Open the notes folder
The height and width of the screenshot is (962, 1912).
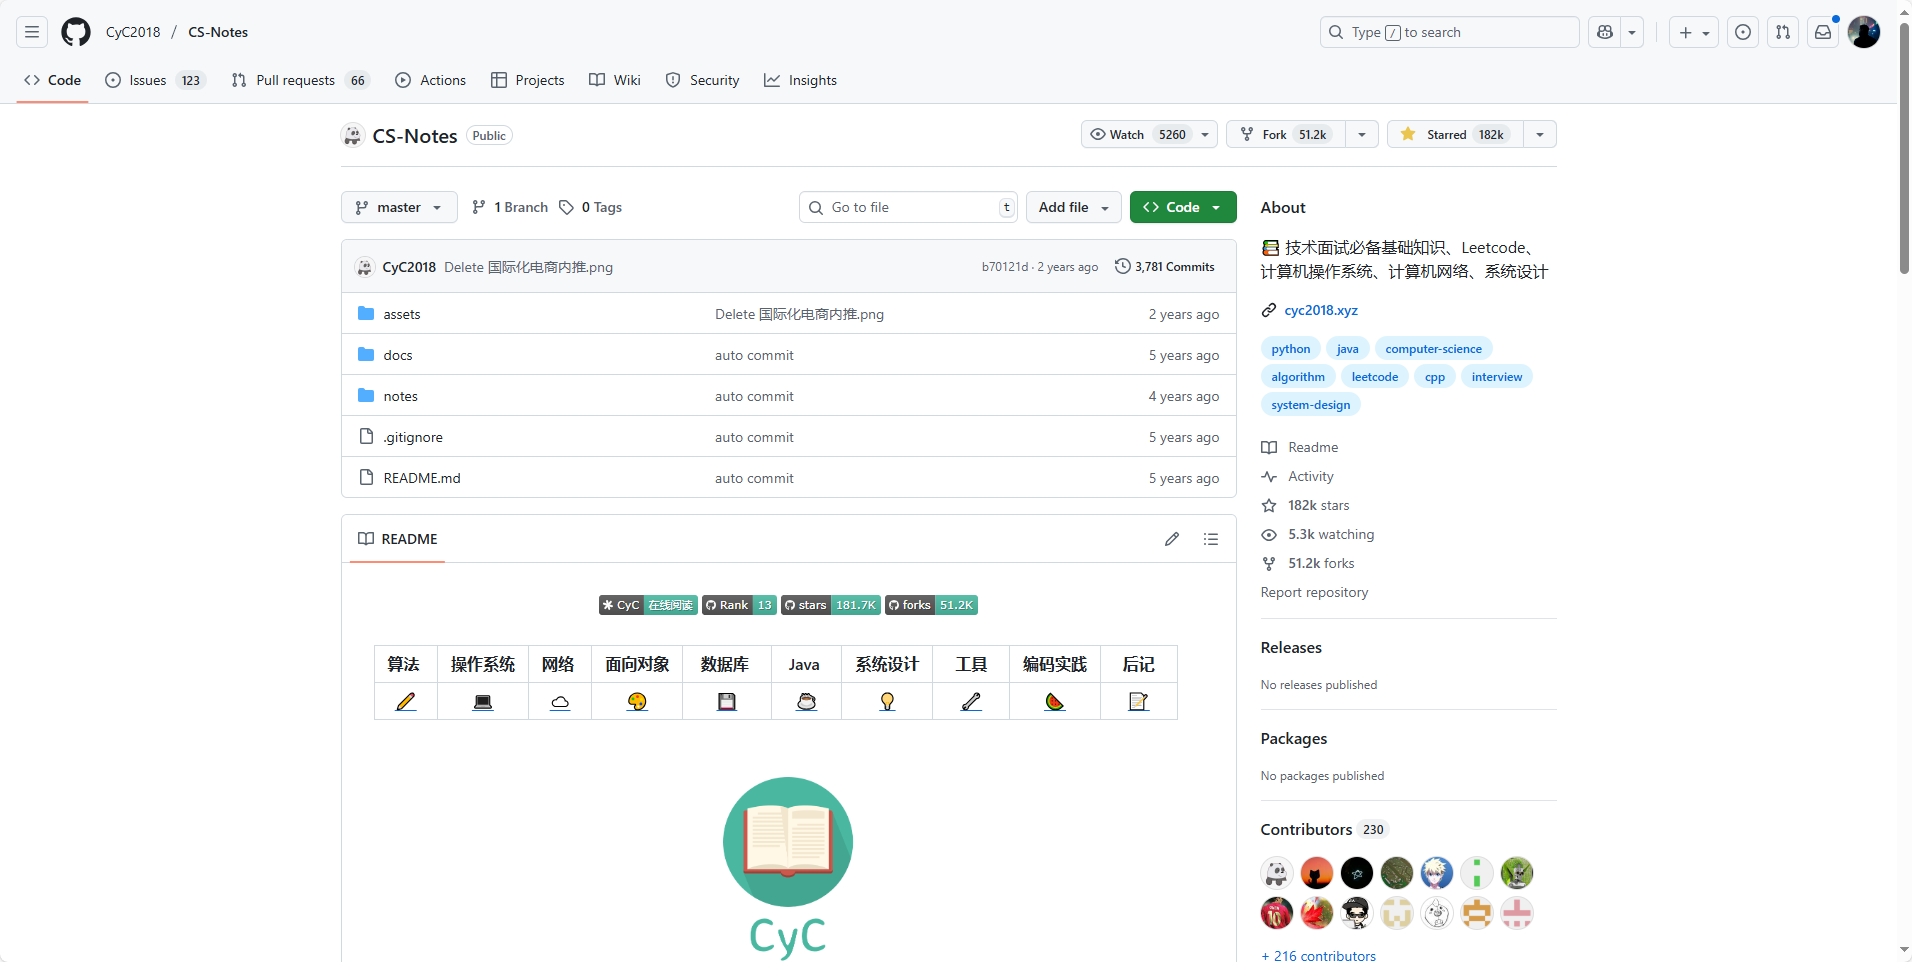(x=401, y=396)
